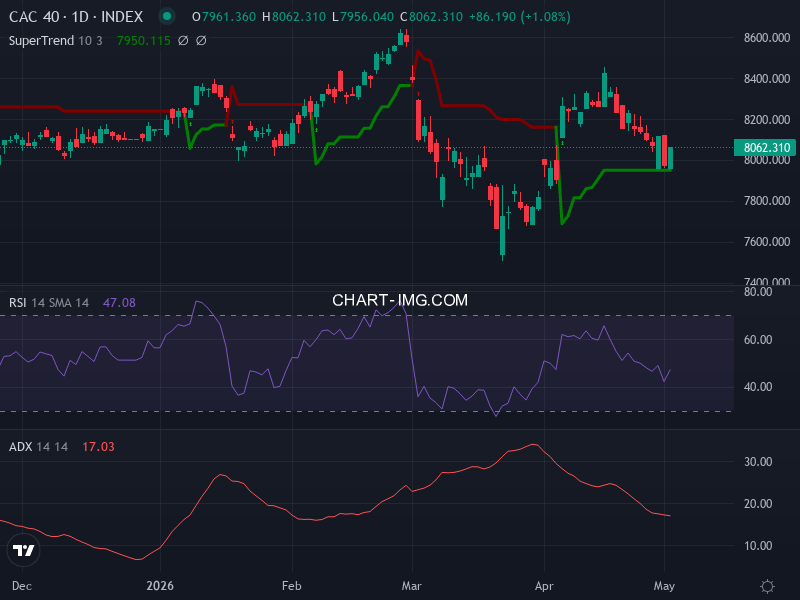Image resolution: width=800 pixels, height=600 pixels.
Task: Click the RSI 80.00 axis label
Action: 758,292
